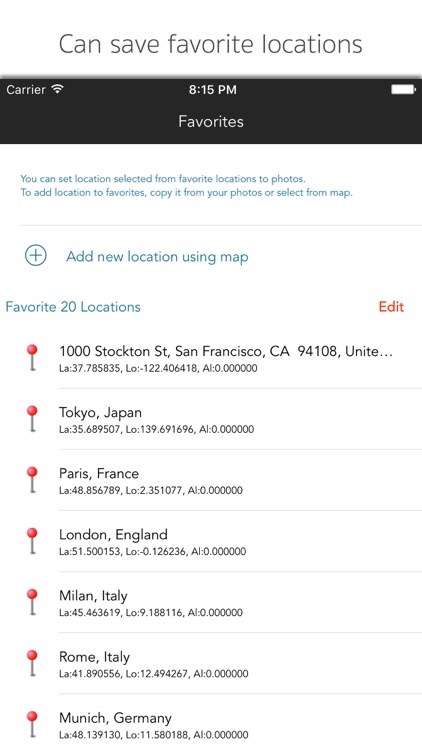Image resolution: width=422 pixels, height=750 pixels.
Task: Select the Paris, France location row
Action: [x=211, y=480]
